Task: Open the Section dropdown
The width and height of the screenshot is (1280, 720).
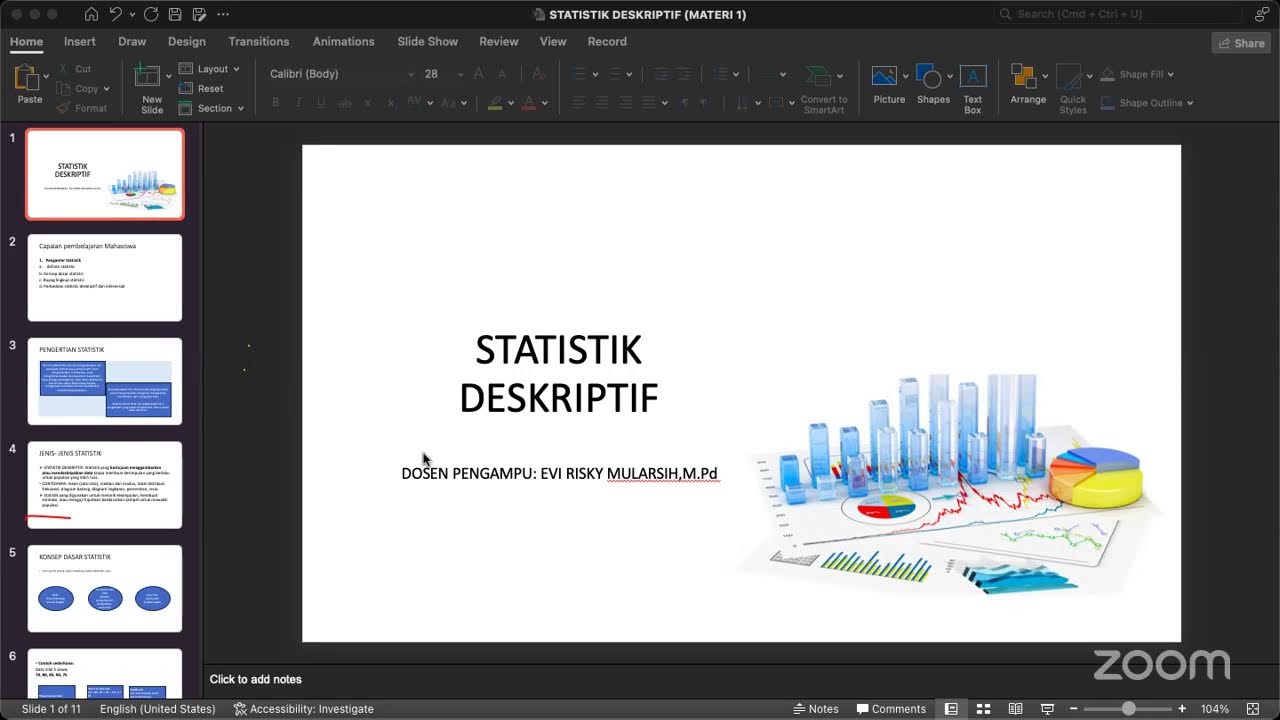Action: point(212,108)
